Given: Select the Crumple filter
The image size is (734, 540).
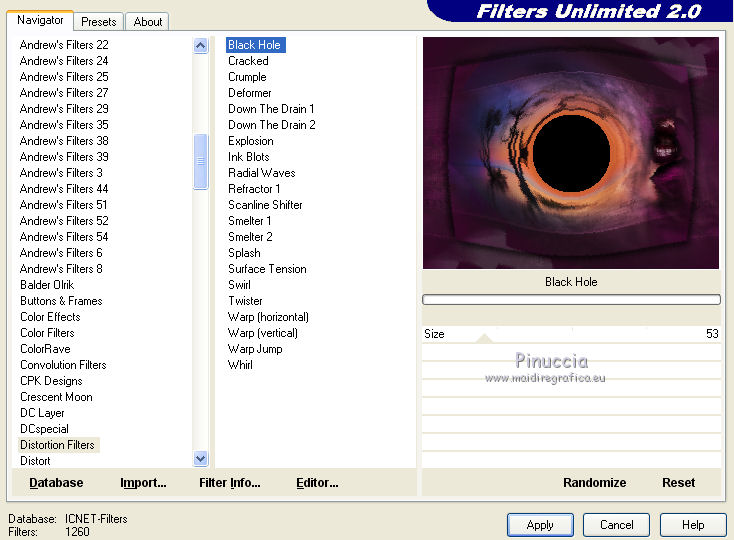Looking at the screenshot, I should [247, 77].
